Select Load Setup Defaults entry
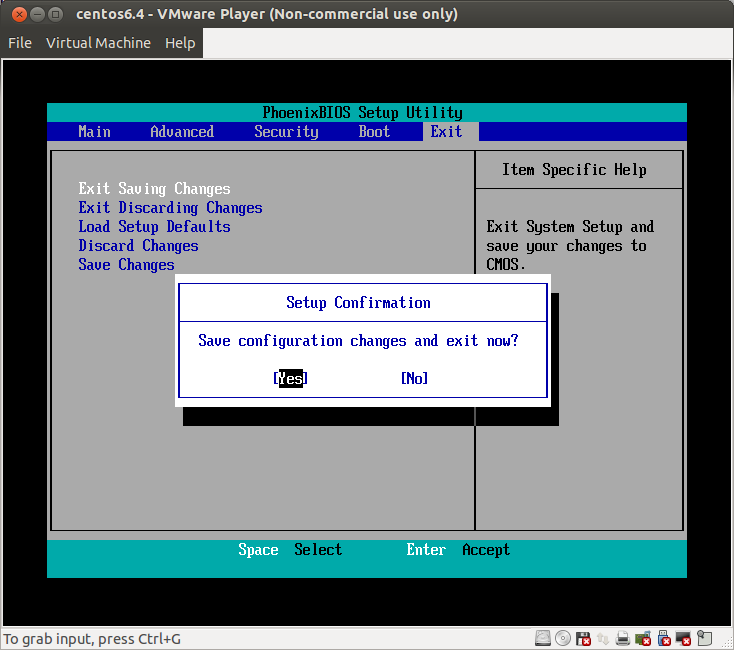The height and width of the screenshot is (650, 734). coord(154,226)
